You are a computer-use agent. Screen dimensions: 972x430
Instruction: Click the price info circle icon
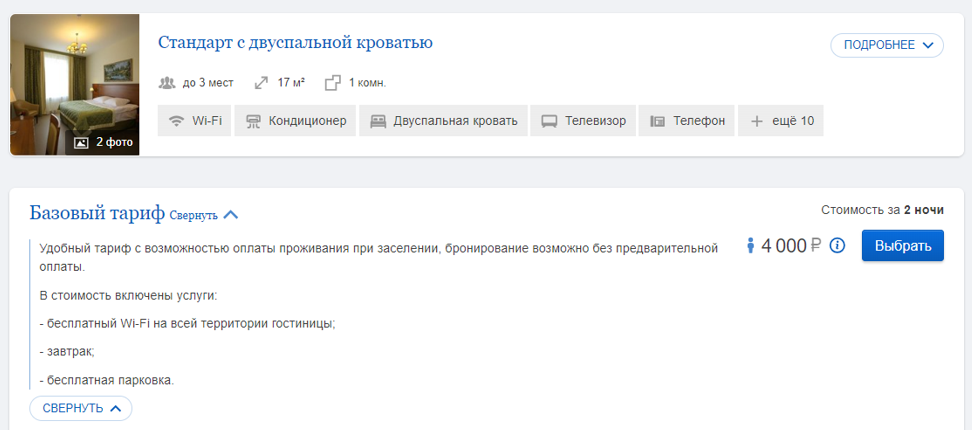(x=837, y=245)
